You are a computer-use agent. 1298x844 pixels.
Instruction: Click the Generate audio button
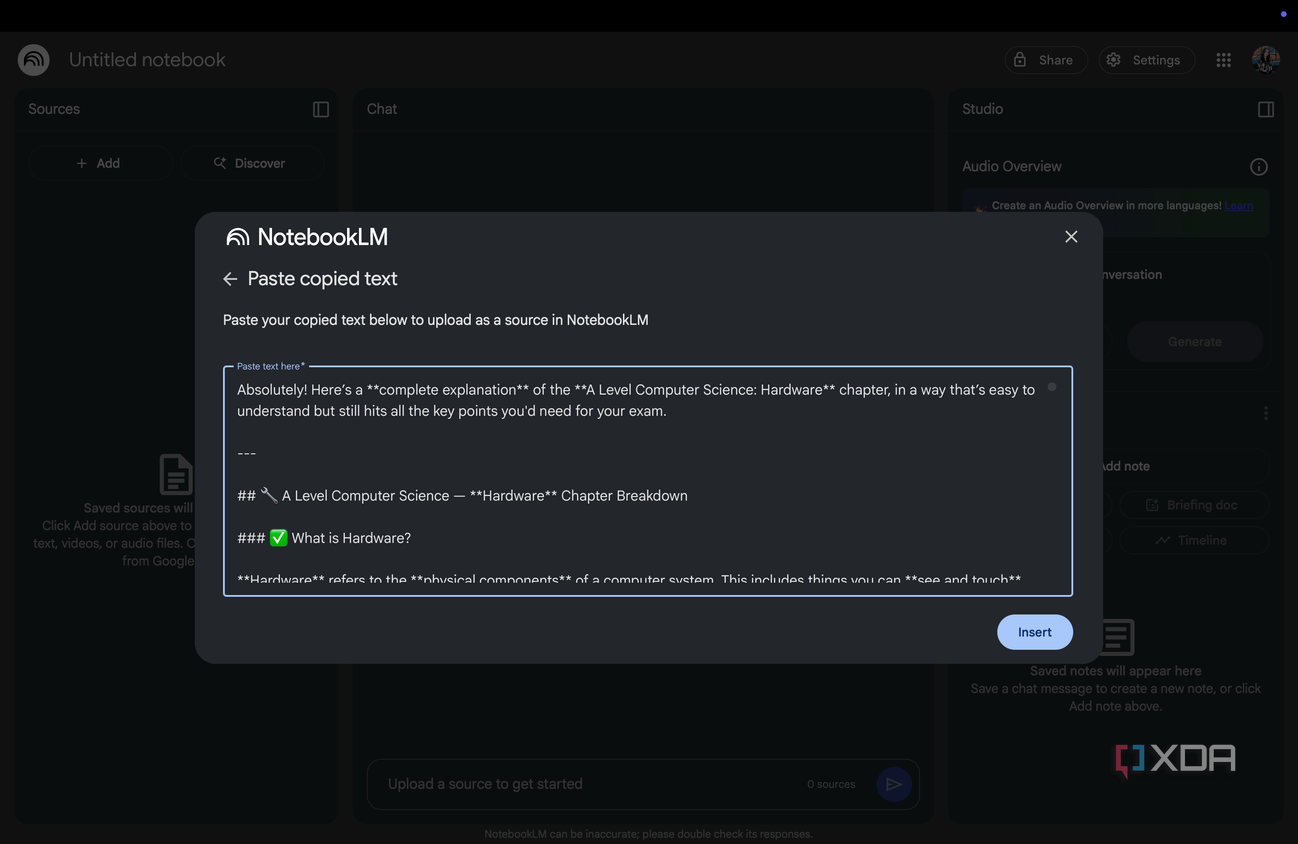coord(1195,342)
